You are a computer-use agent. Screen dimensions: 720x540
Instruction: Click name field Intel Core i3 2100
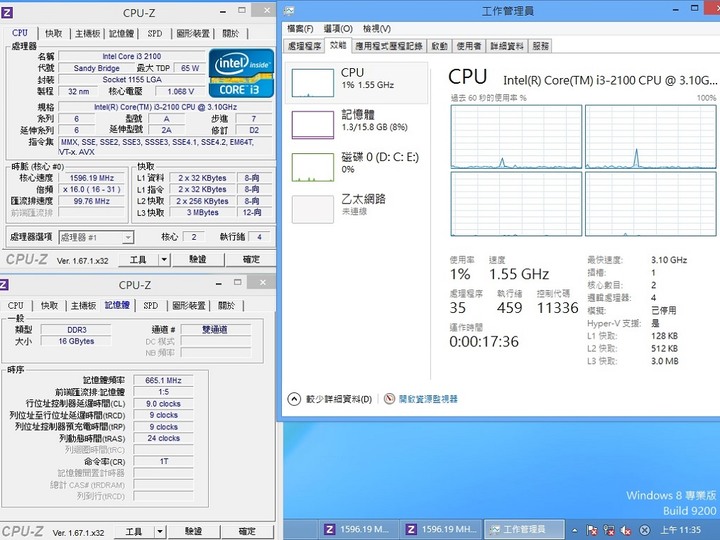tap(132, 56)
